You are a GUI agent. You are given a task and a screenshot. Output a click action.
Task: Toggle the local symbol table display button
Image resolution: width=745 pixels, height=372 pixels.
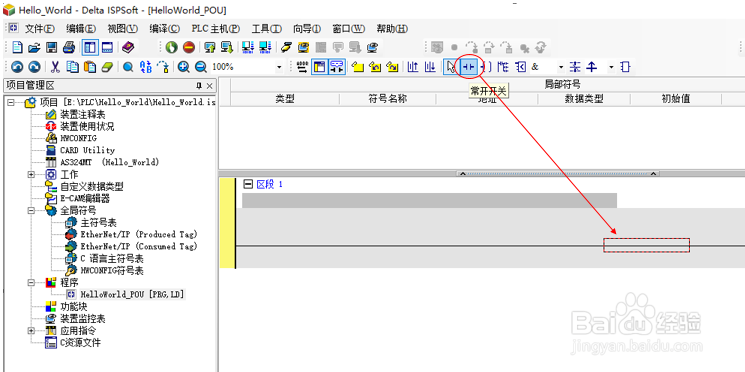click(x=319, y=67)
